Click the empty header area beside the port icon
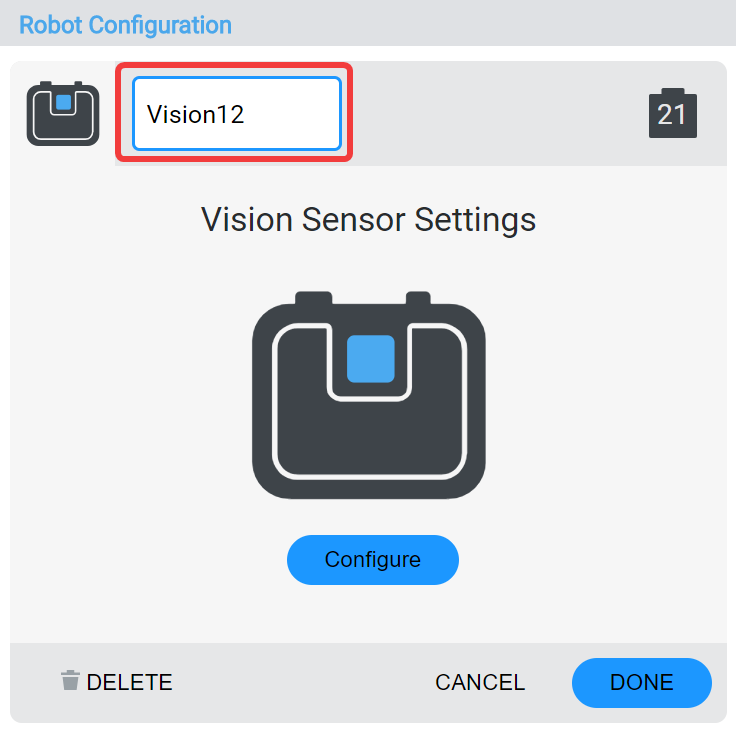 500,113
